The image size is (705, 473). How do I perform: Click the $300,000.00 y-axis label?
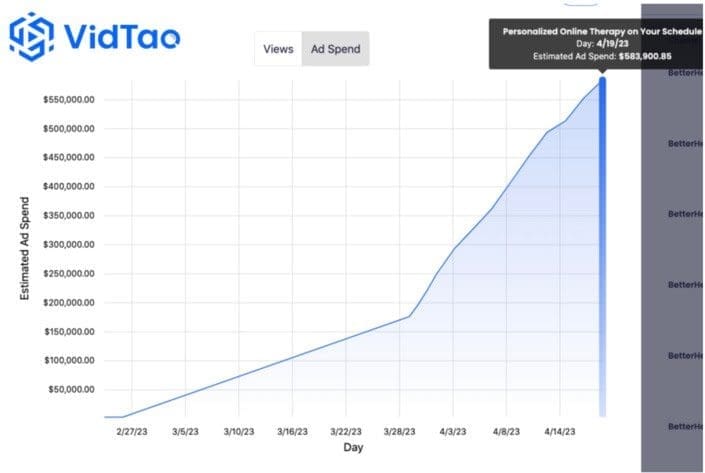(x=69, y=245)
